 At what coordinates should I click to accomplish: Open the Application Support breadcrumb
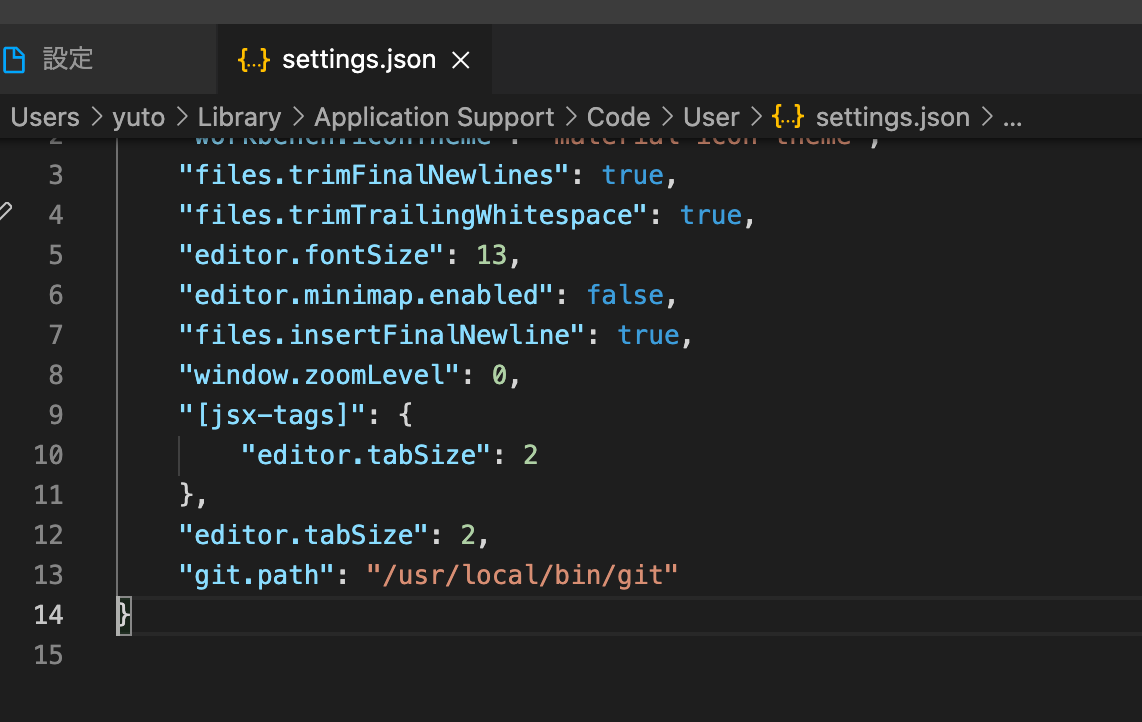point(434,117)
